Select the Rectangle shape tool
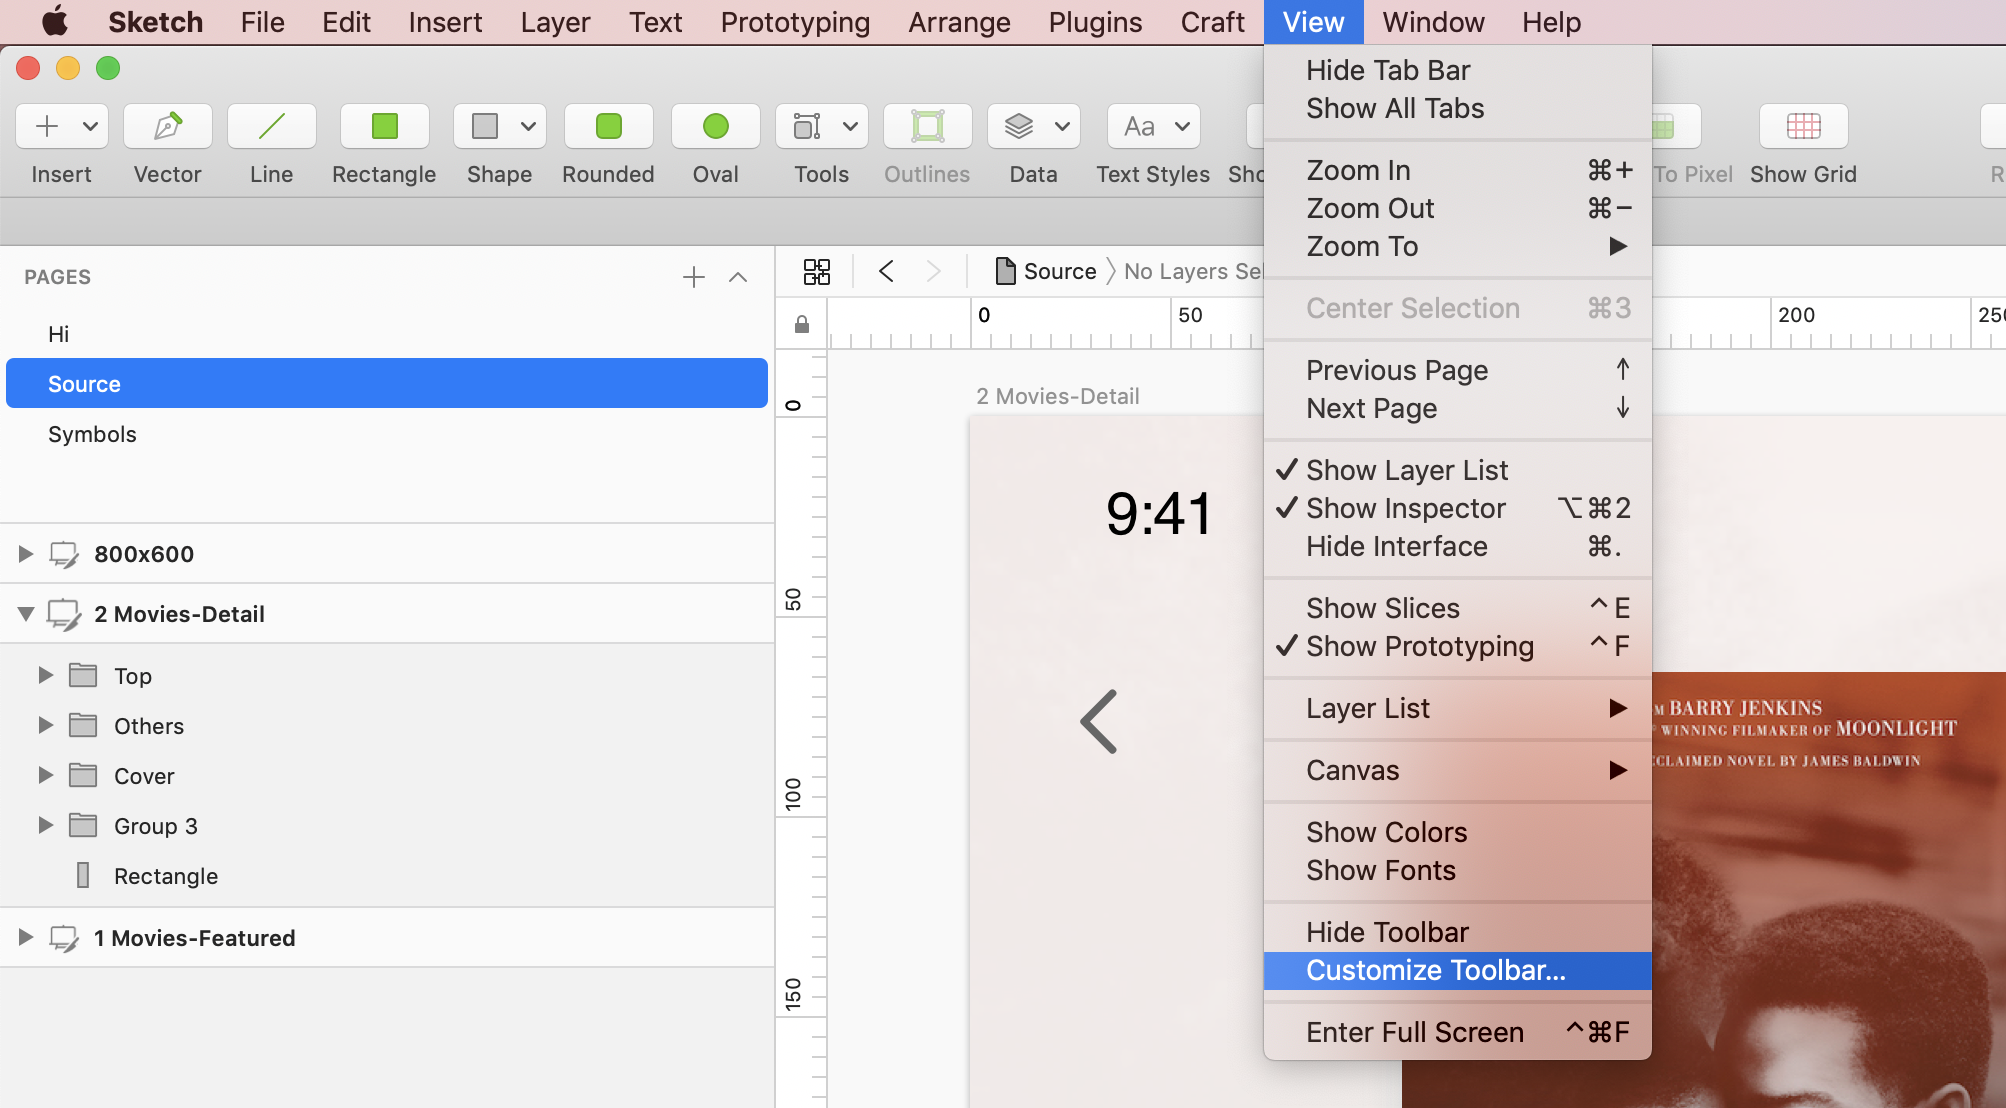The height and width of the screenshot is (1108, 2006). coord(384,127)
